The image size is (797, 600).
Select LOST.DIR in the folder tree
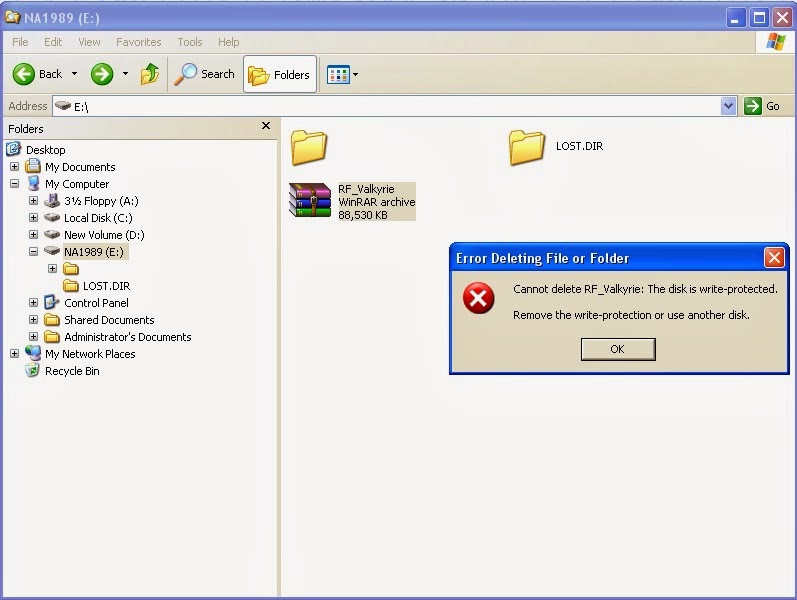(x=106, y=286)
